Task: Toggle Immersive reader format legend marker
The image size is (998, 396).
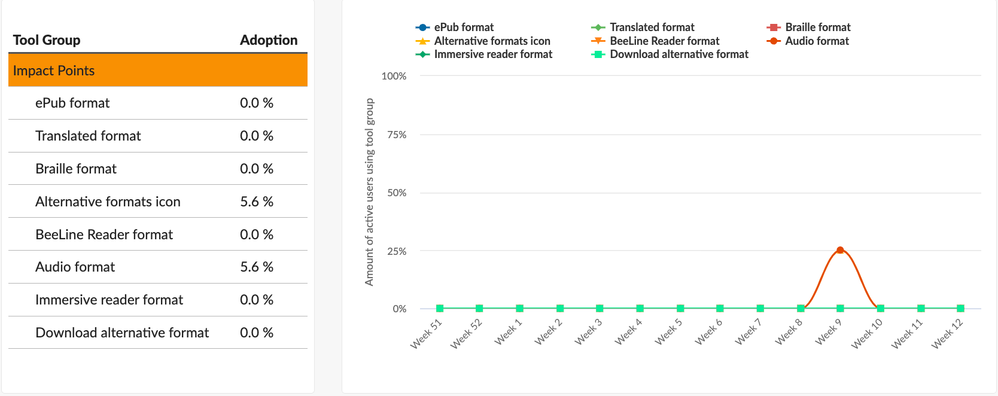Action: coord(421,54)
